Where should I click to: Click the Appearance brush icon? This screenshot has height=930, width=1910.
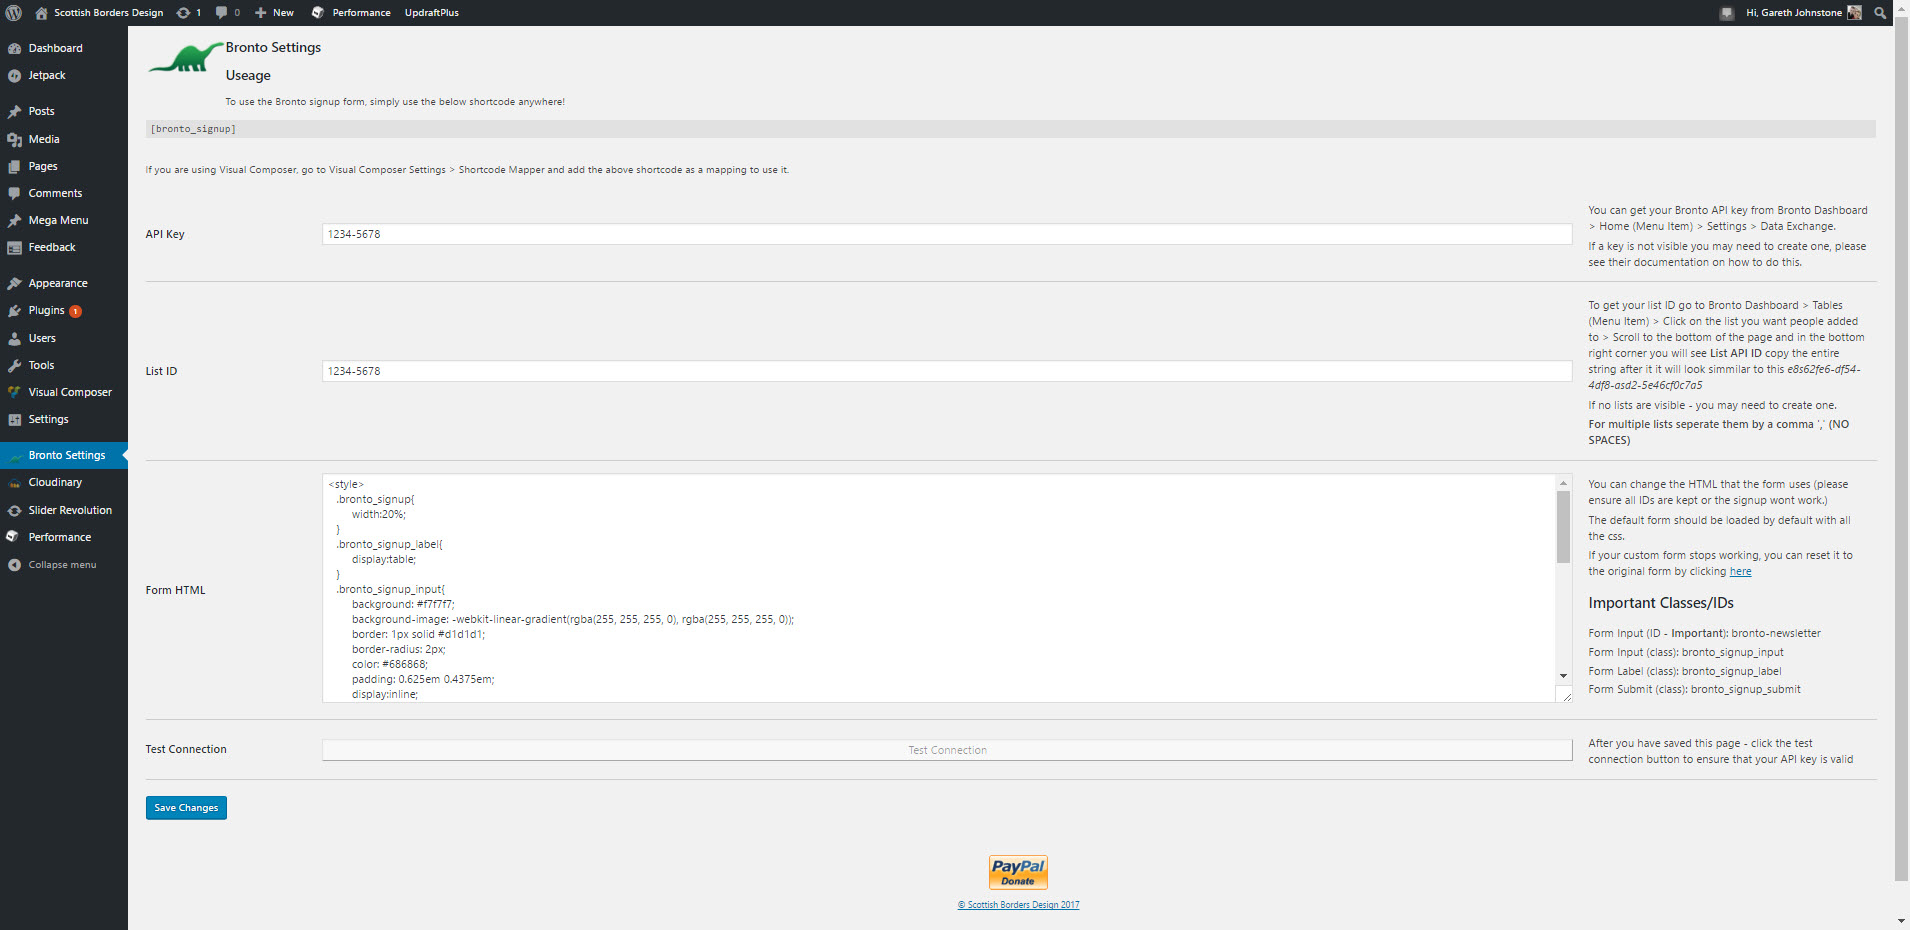(14, 284)
